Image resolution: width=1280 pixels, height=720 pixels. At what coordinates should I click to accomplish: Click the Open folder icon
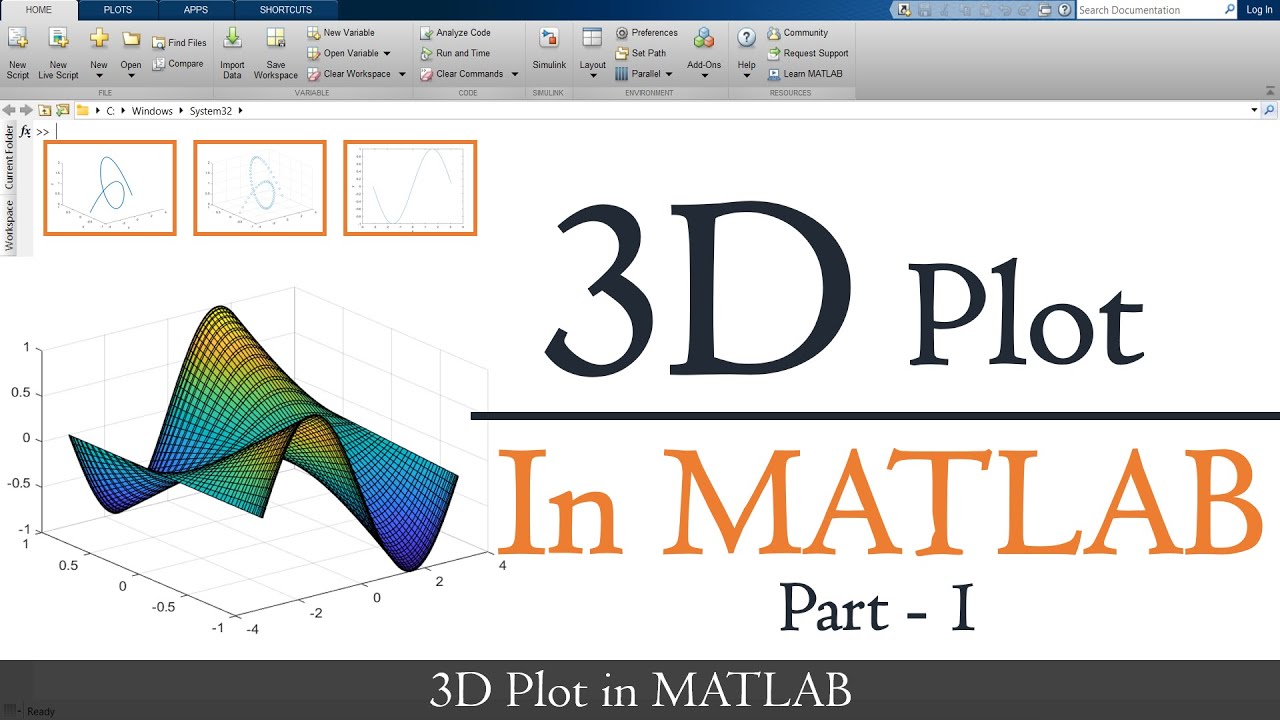[131, 39]
